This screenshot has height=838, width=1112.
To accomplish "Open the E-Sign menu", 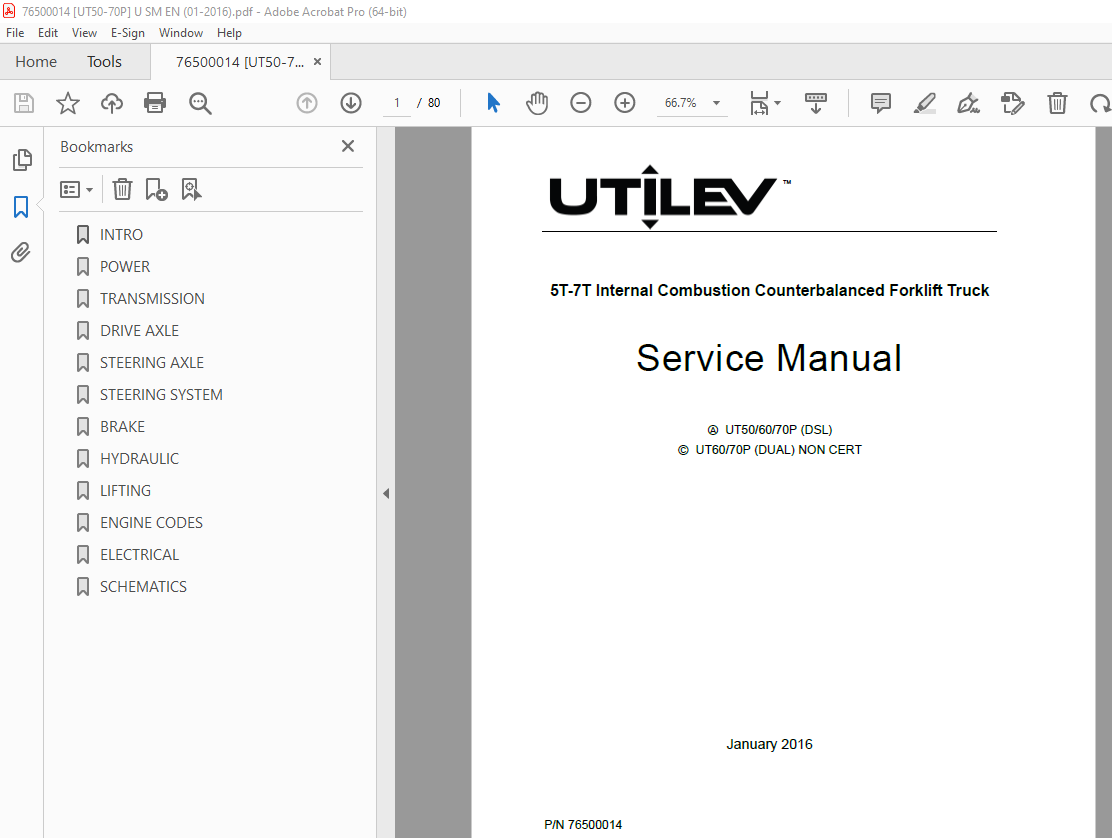I will [x=128, y=33].
